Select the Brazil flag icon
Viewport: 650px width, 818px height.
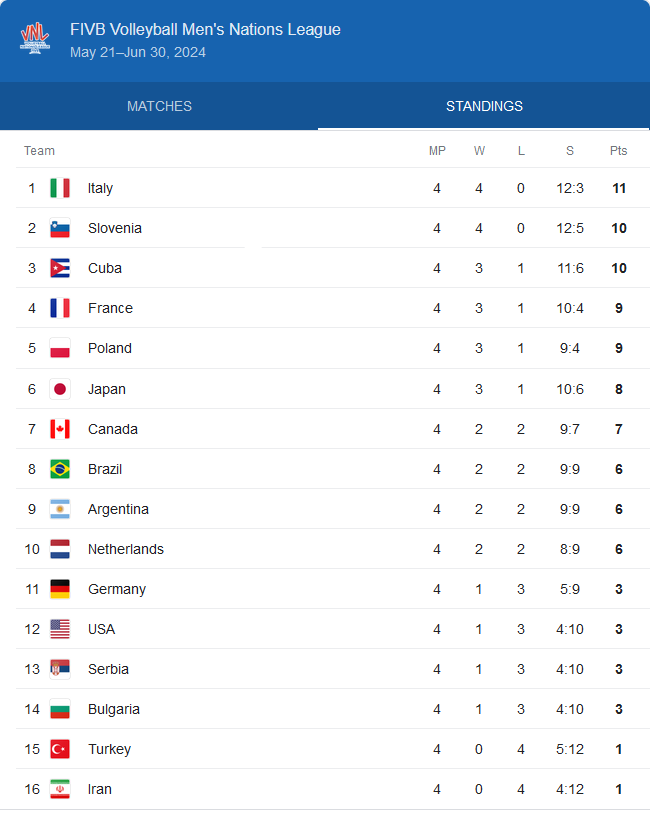[60, 469]
